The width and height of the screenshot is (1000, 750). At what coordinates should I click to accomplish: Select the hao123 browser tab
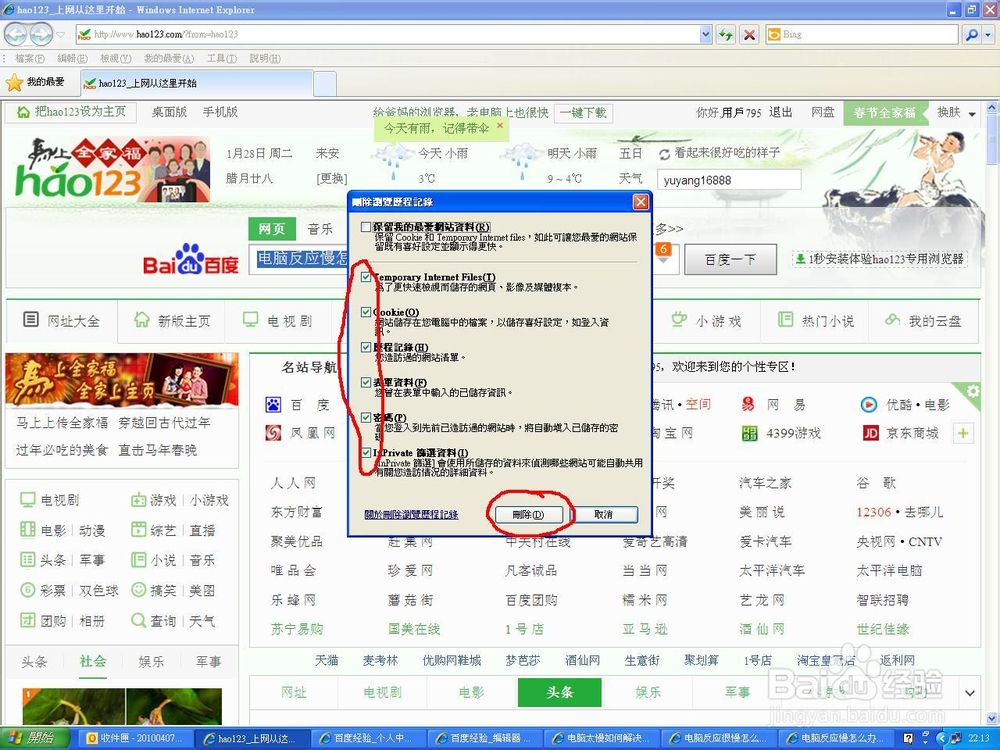tap(196, 83)
